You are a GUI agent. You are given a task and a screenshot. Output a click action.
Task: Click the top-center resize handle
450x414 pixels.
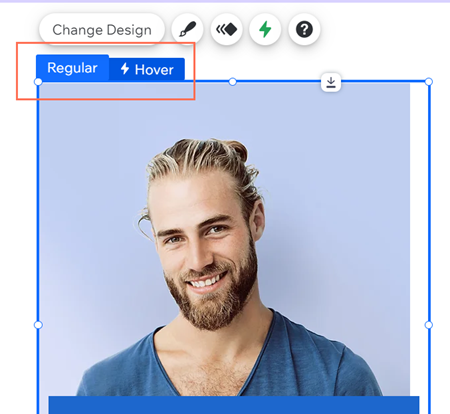tap(233, 82)
